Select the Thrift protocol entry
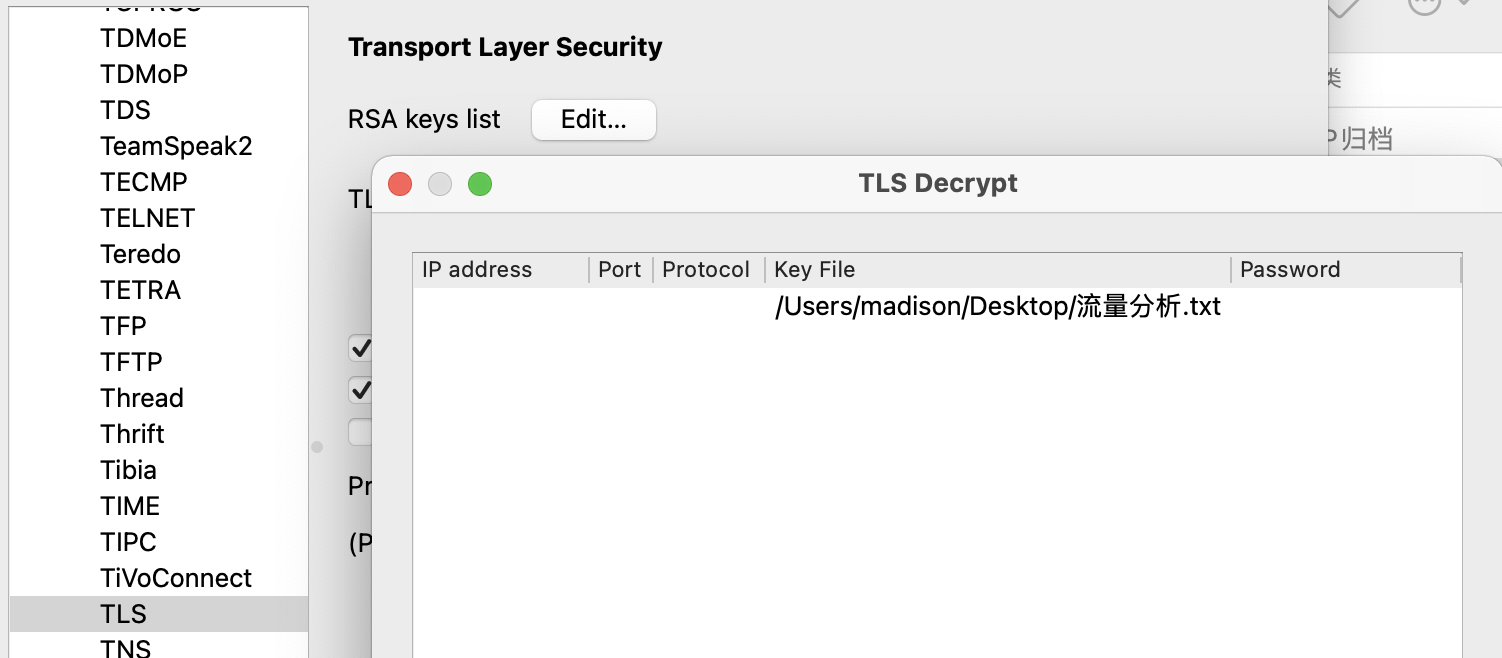Image resolution: width=1502 pixels, height=658 pixels. click(132, 434)
